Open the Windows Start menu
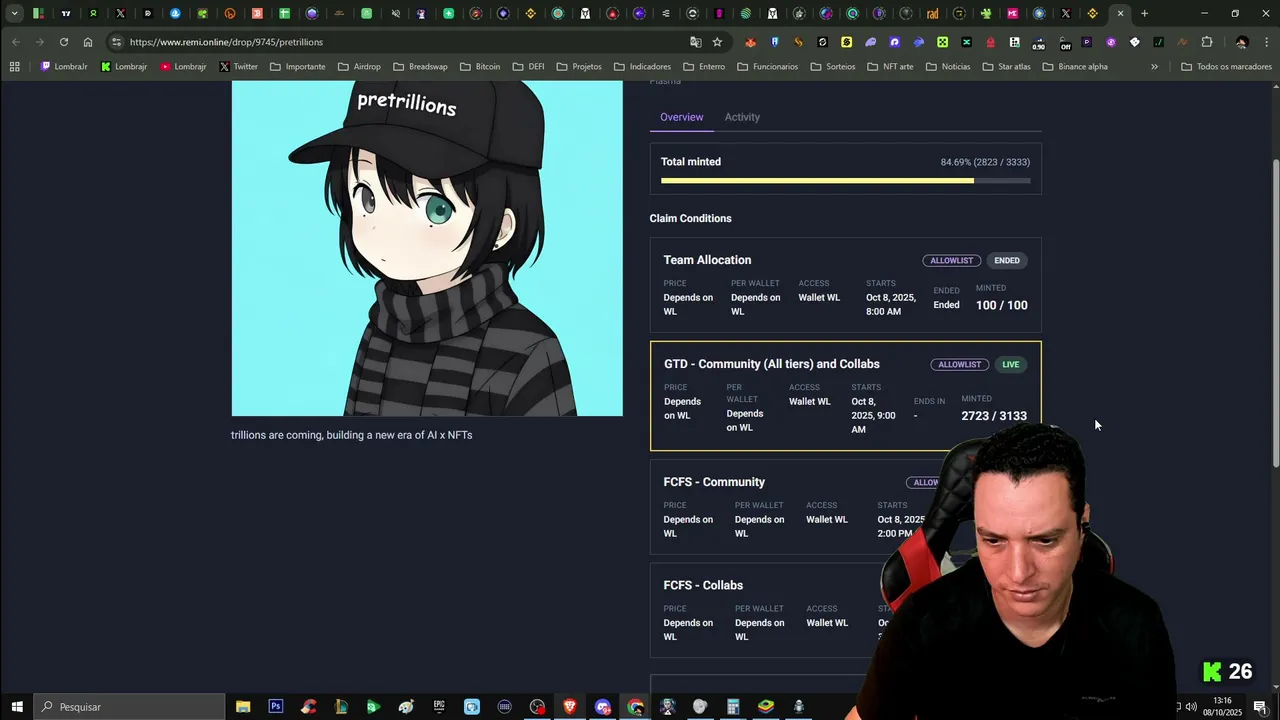 [17, 707]
